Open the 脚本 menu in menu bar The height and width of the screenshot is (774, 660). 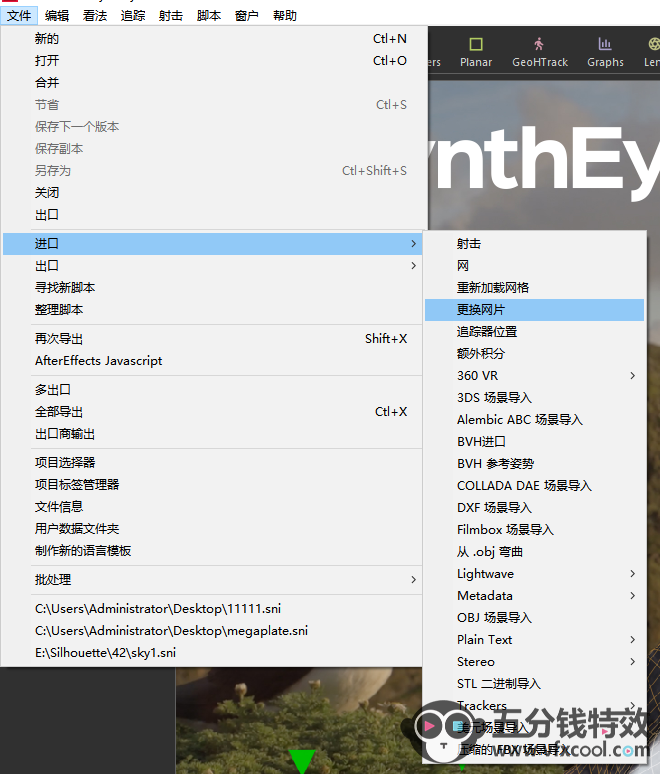point(209,16)
